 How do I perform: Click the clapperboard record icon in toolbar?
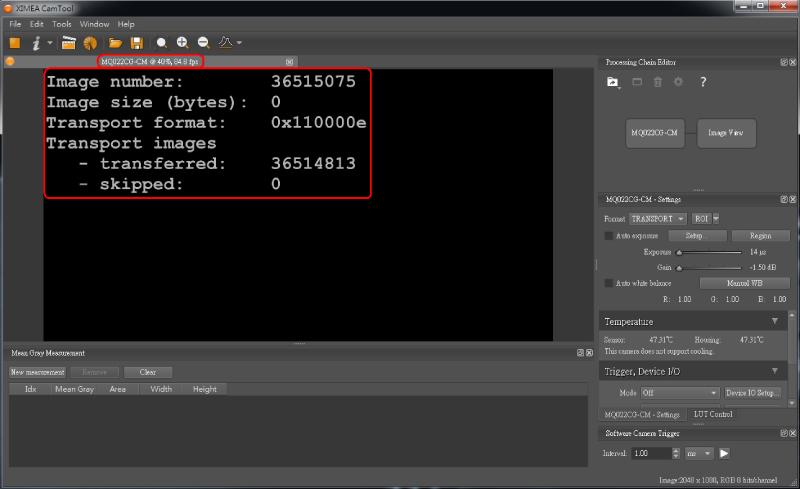pyautogui.click(x=68, y=43)
